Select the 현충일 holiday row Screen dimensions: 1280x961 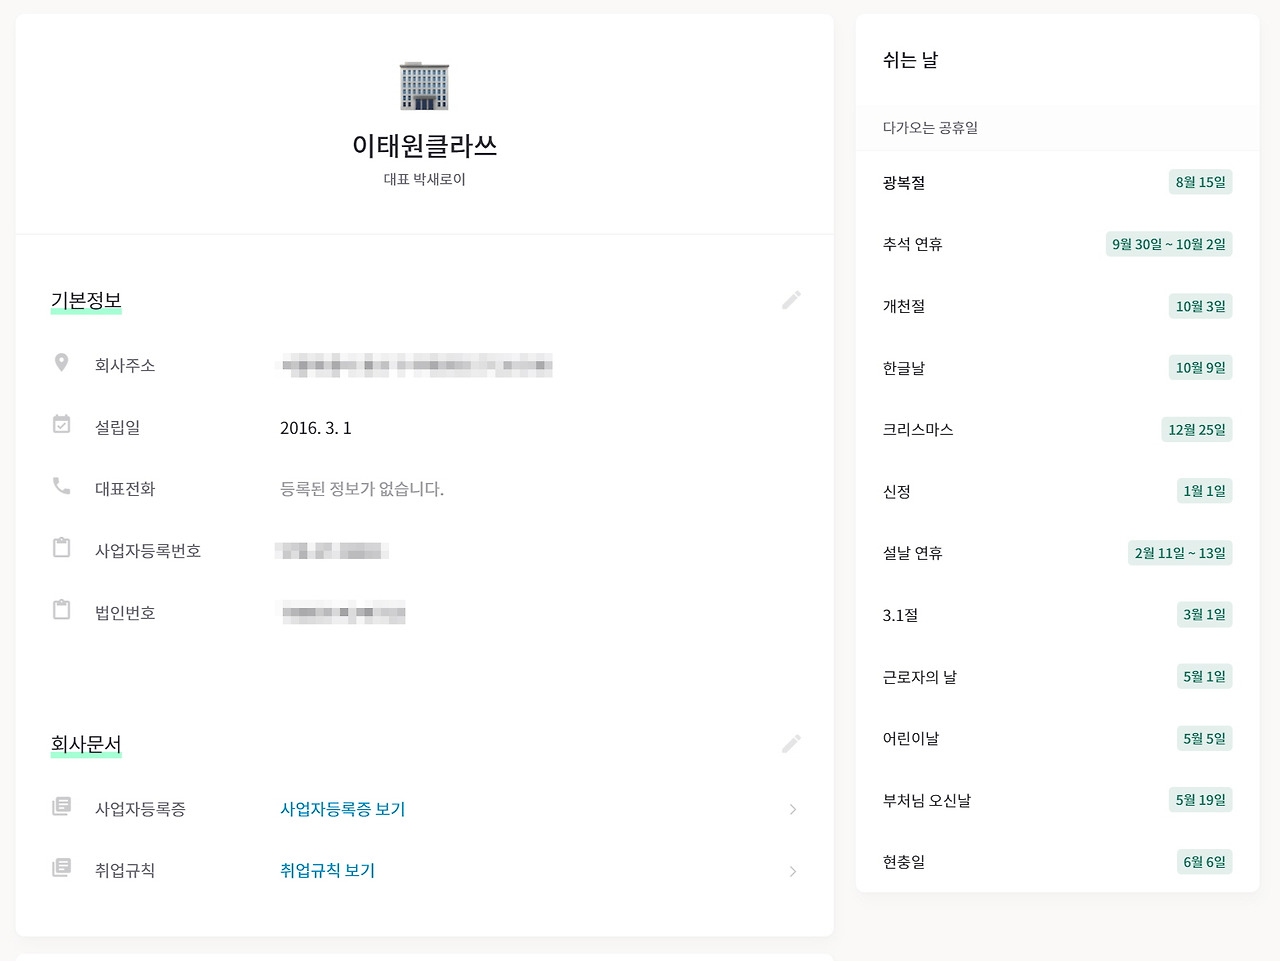coord(1057,862)
